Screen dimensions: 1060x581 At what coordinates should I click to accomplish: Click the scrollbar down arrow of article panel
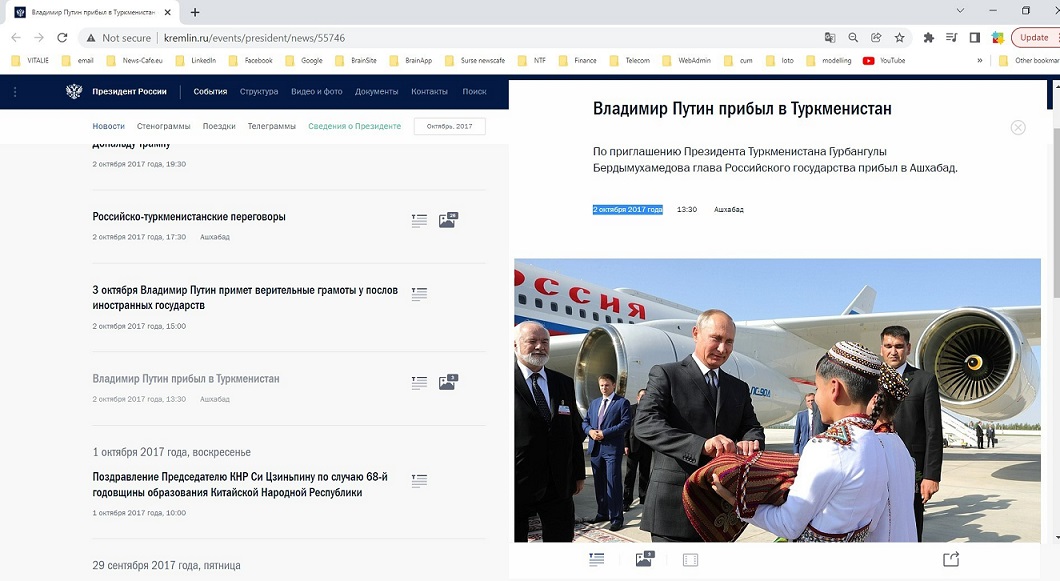pos(1057,538)
